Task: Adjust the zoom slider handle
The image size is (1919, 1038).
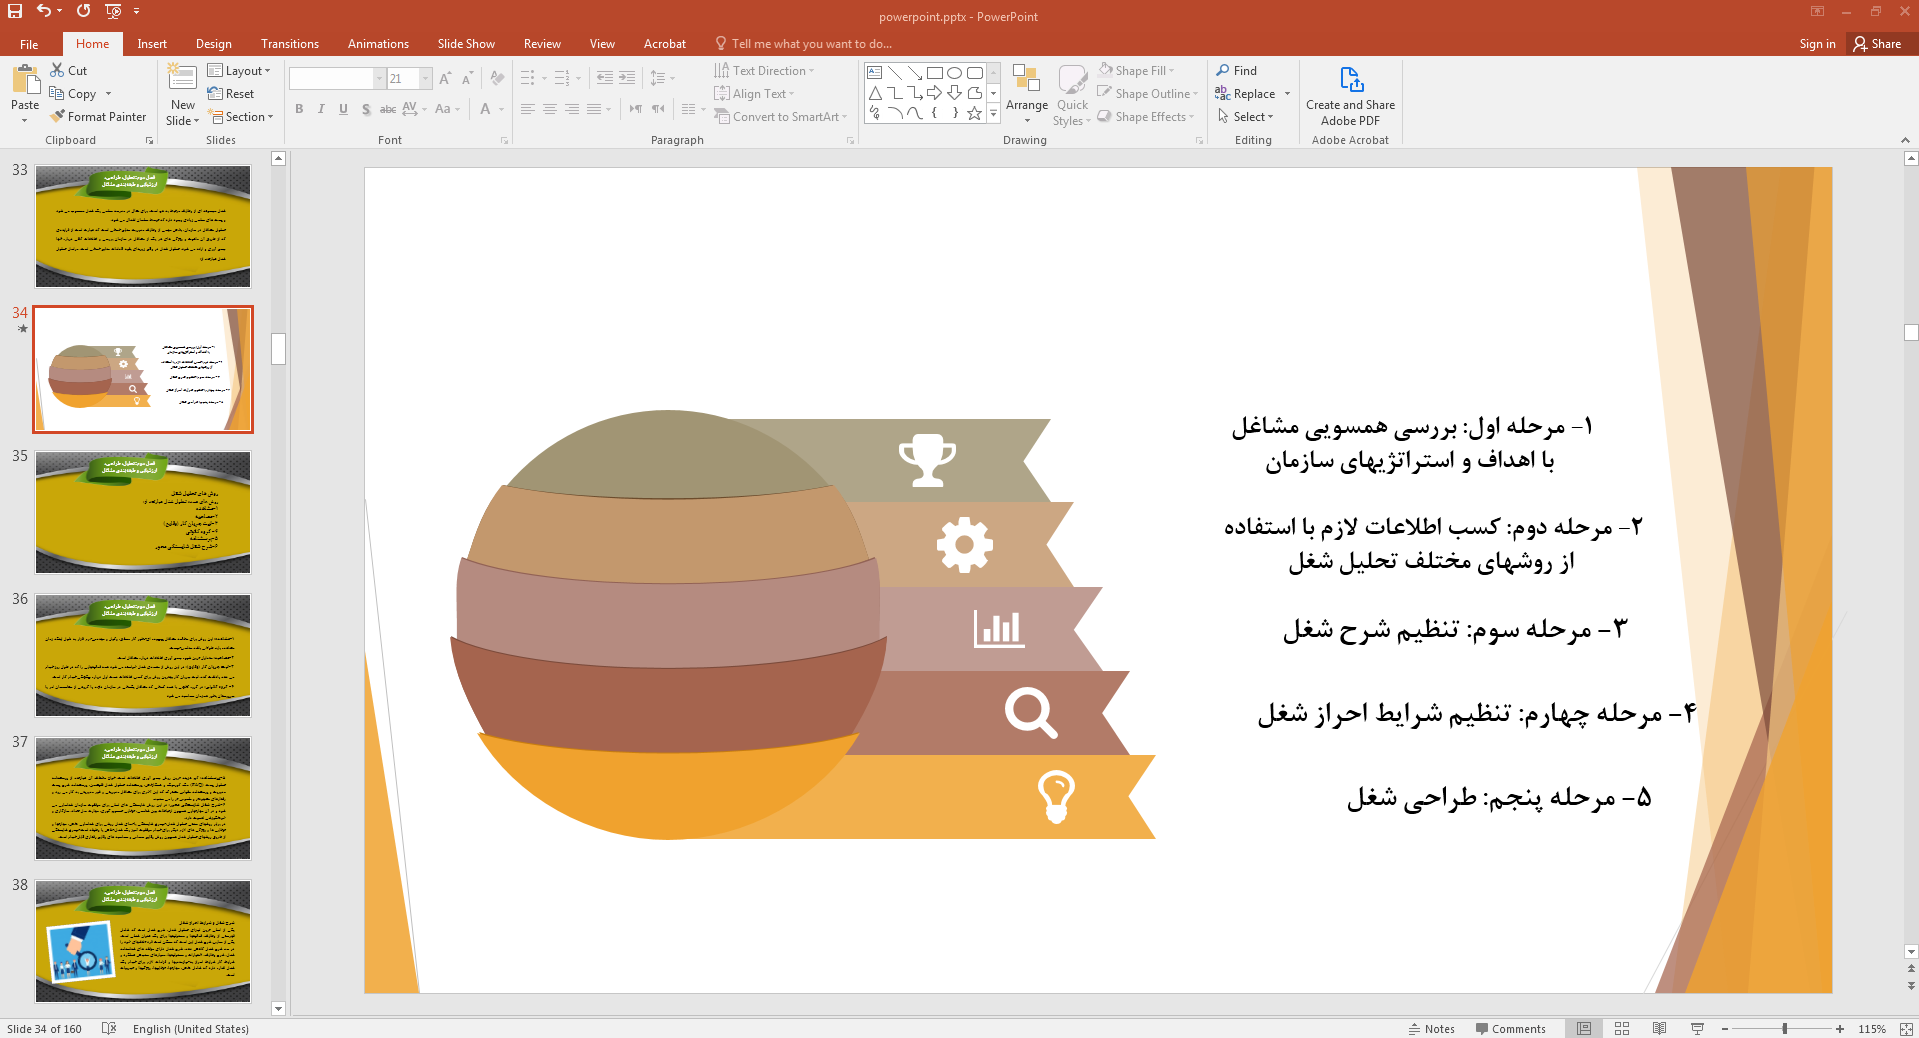Action: pos(1785,1028)
